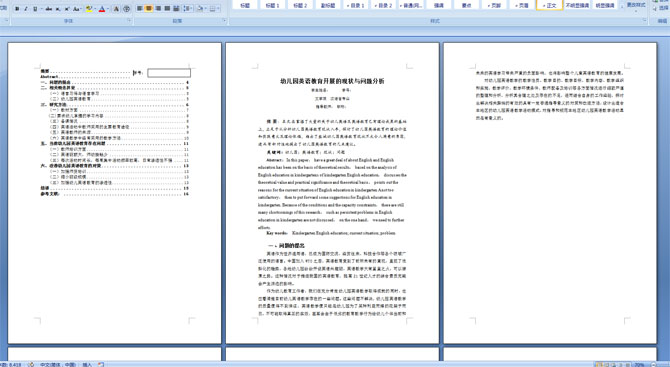
Task: Click the input box beside 学号
Action: 169,73
